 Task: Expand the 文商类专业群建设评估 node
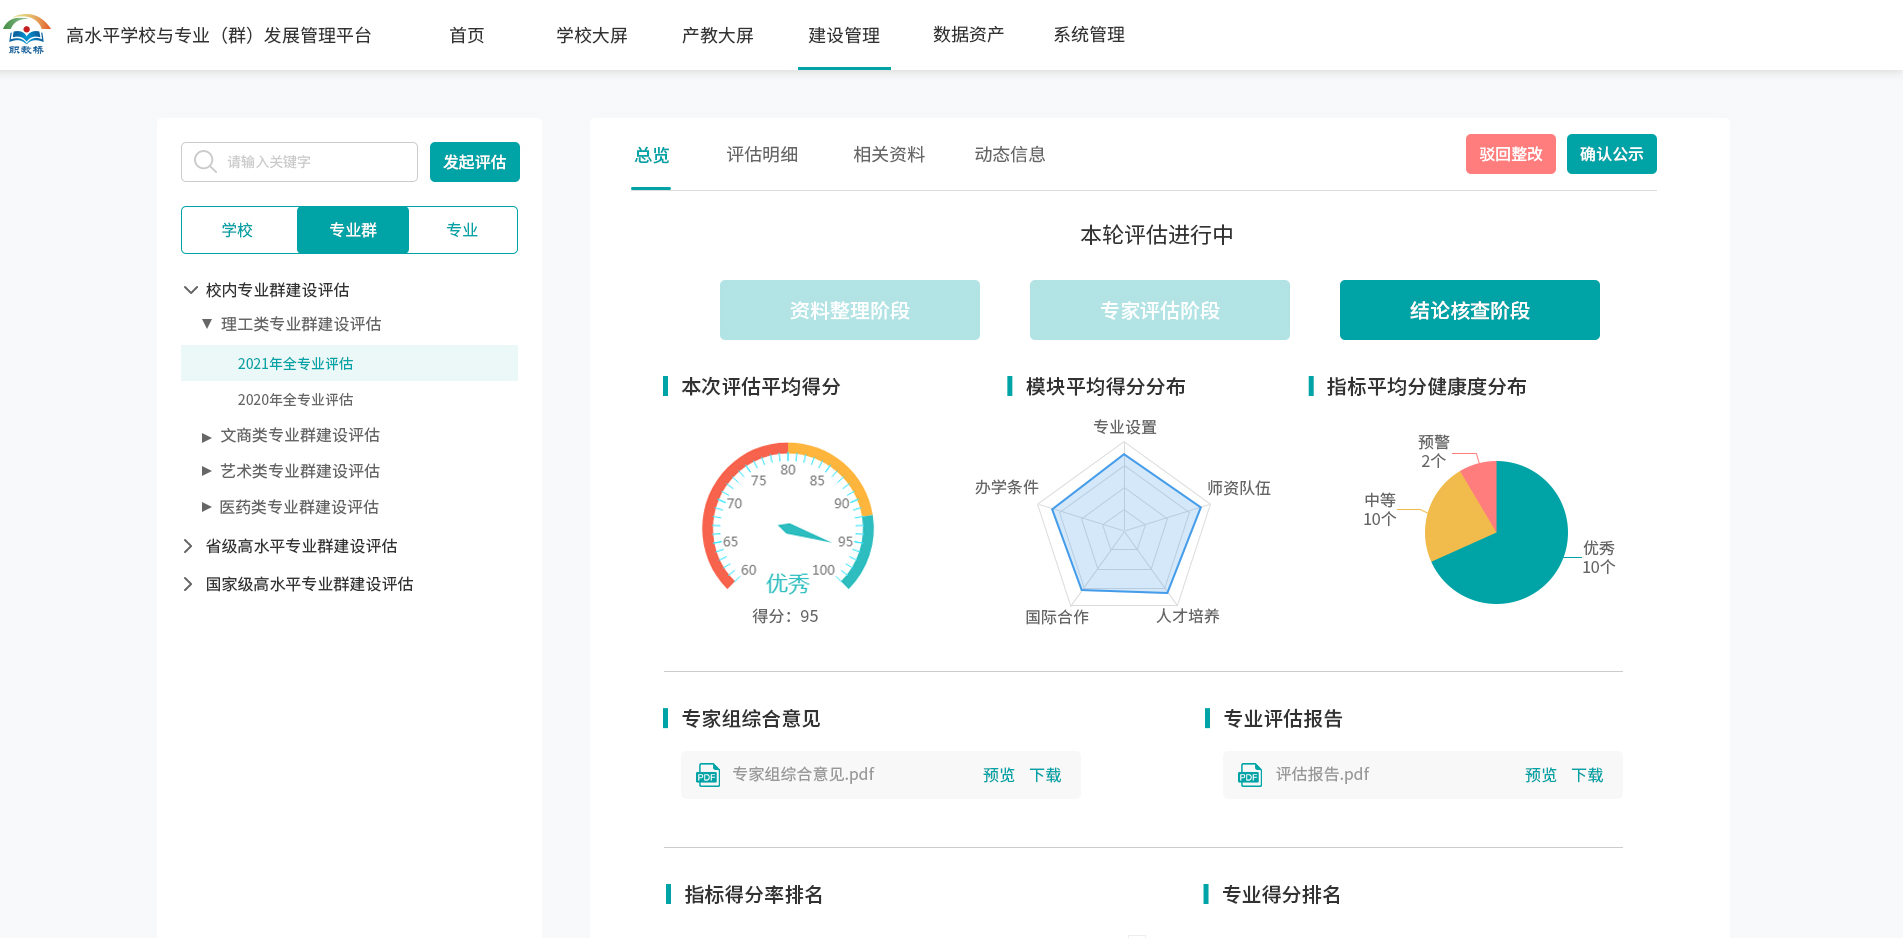(x=207, y=437)
